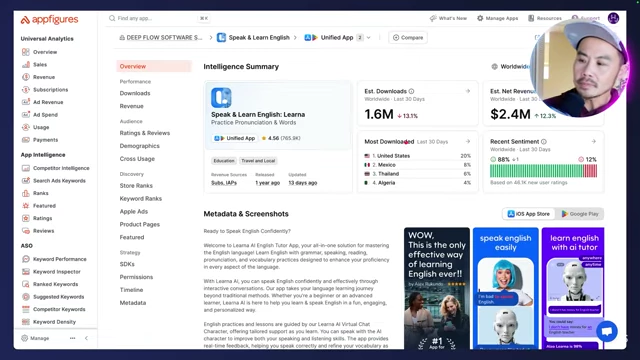Open the Search Ads Keywords icon

pyautogui.click(x=26, y=180)
